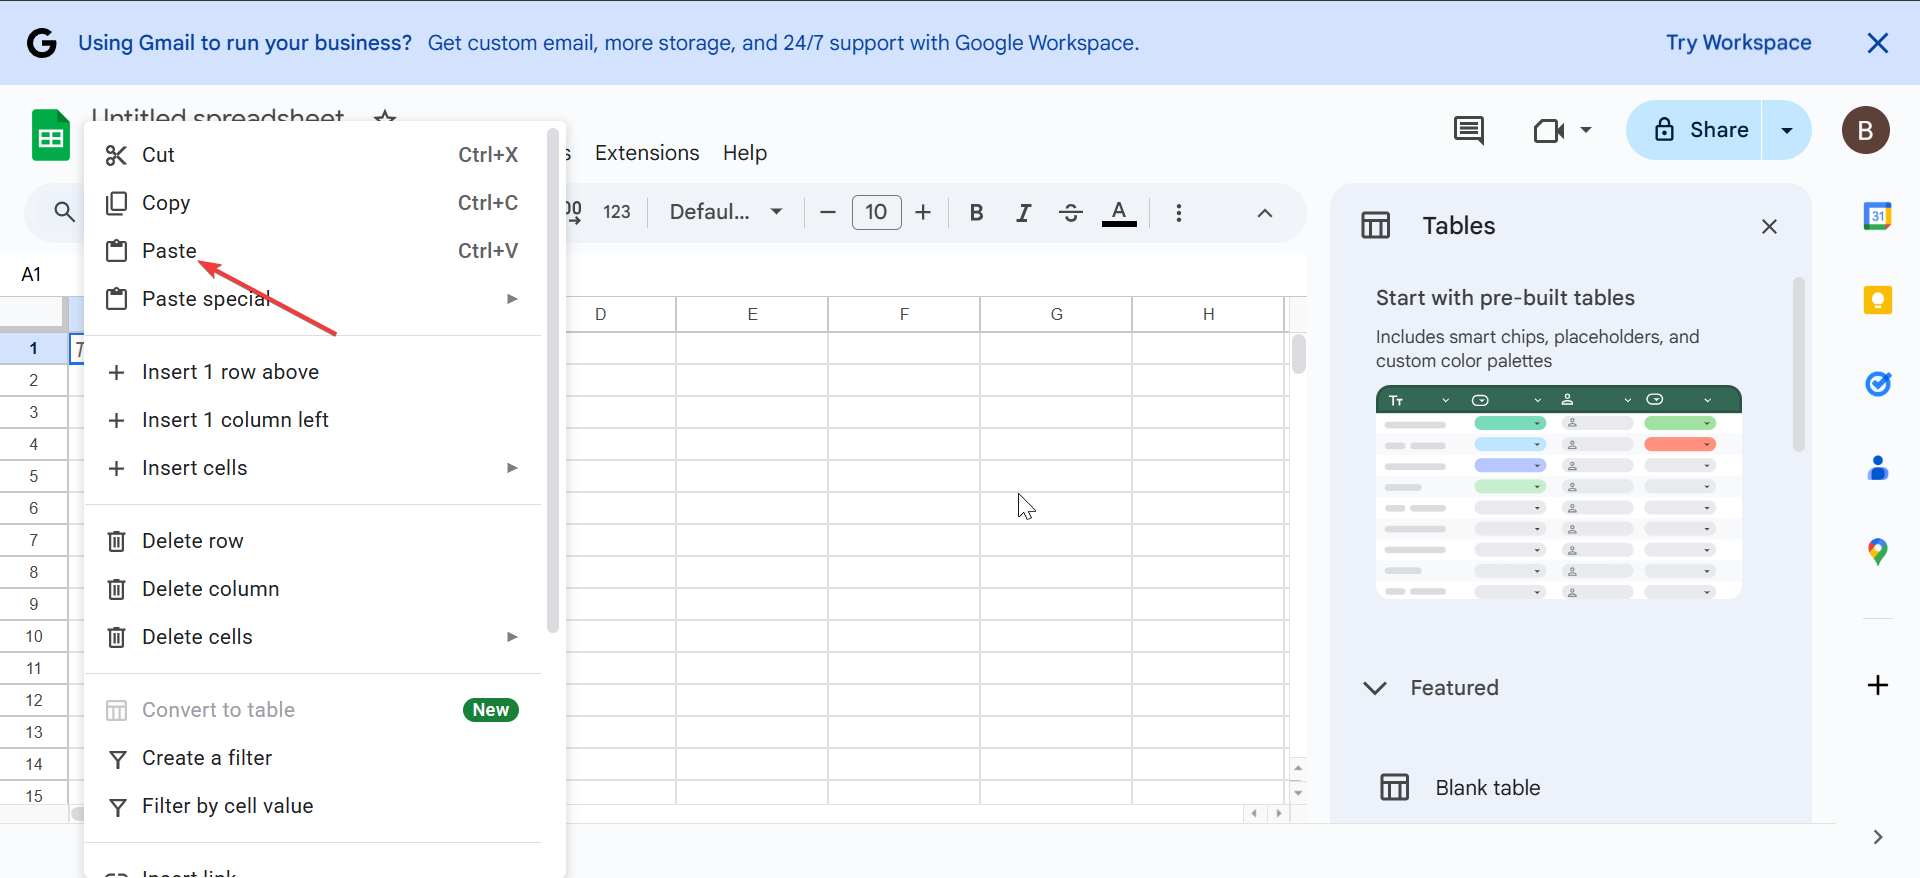1920x878 pixels.
Task: Dismiss the Google Workspace promo banner
Action: click(x=1878, y=43)
